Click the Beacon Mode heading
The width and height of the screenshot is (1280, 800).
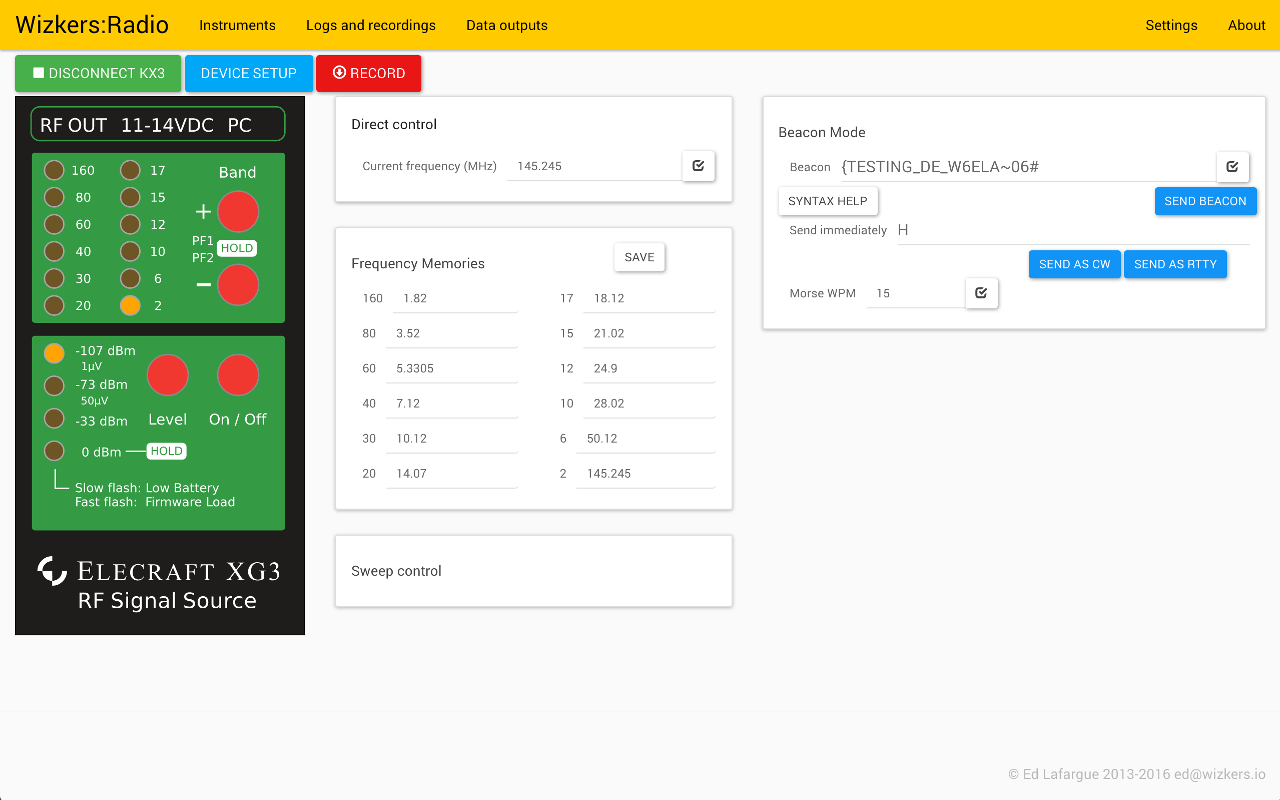coord(822,132)
